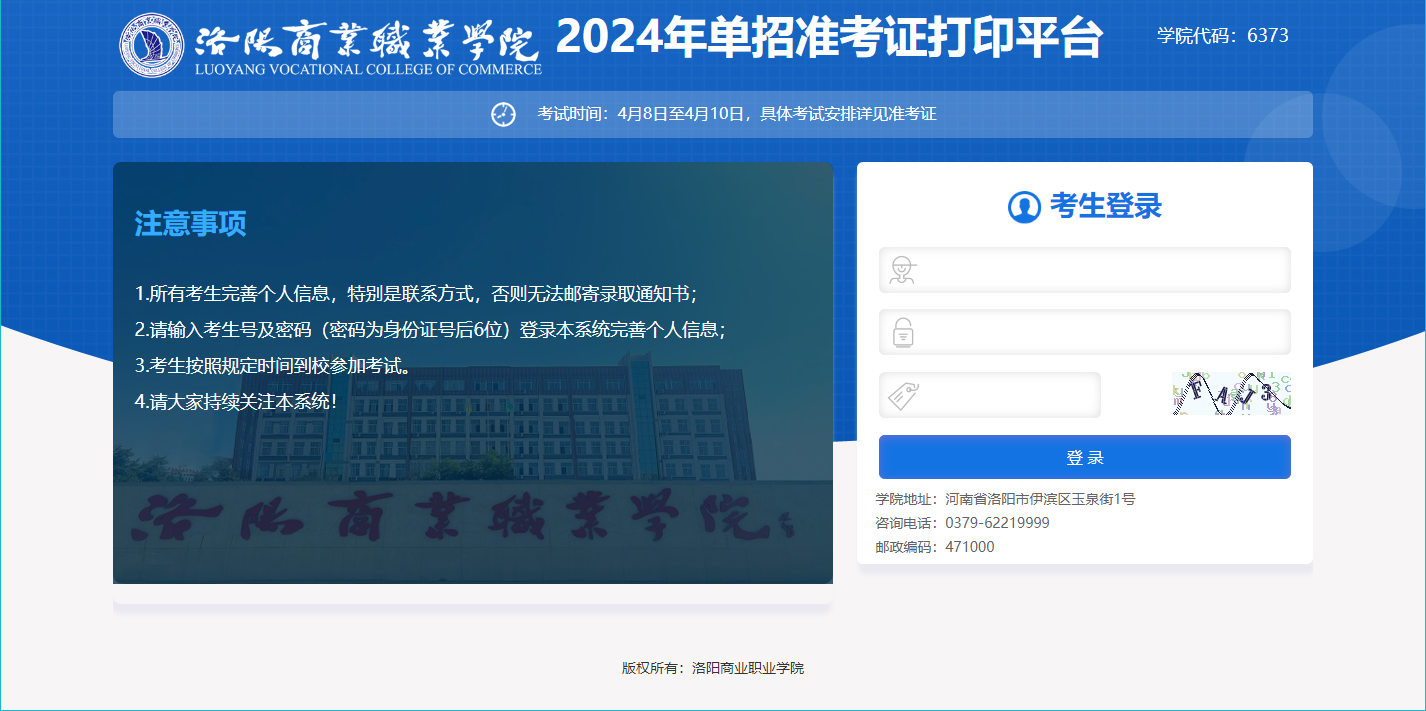This screenshot has width=1426, height=711.
Task: Click the 学院代码：6373 text
Action: tap(1222, 36)
